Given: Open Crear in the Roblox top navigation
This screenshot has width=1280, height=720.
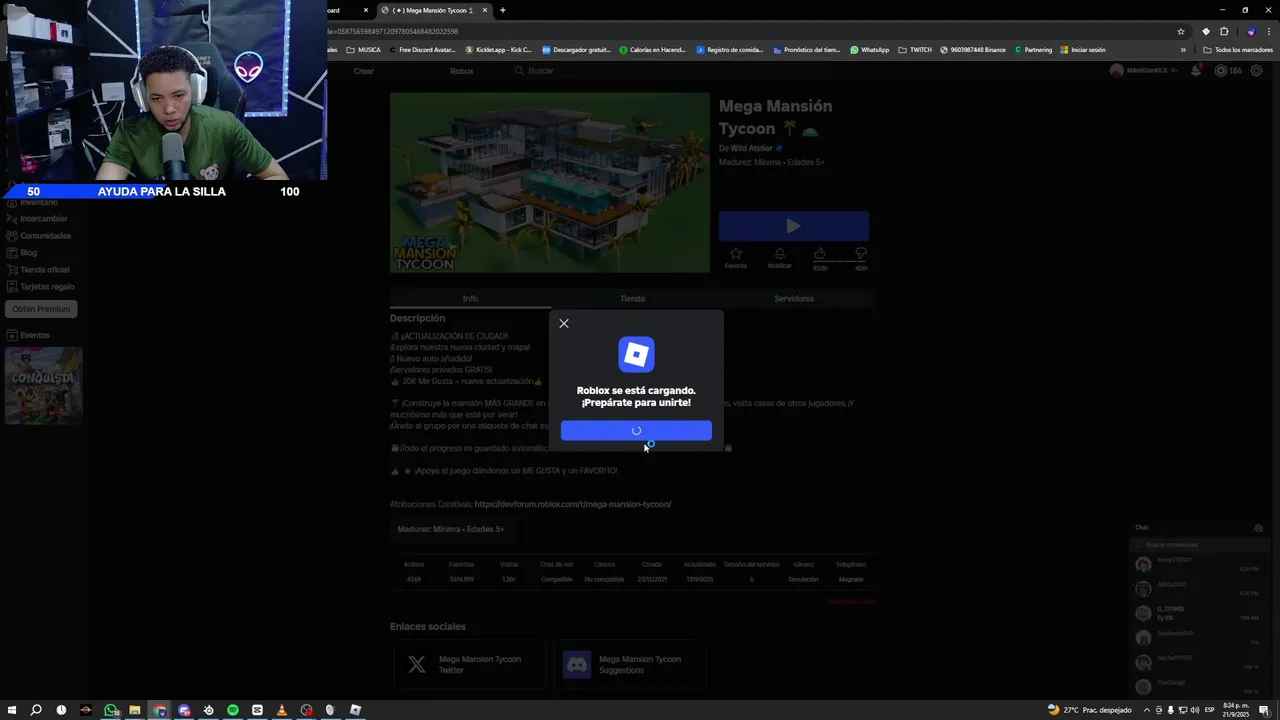Looking at the screenshot, I should click(x=363, y=71).
